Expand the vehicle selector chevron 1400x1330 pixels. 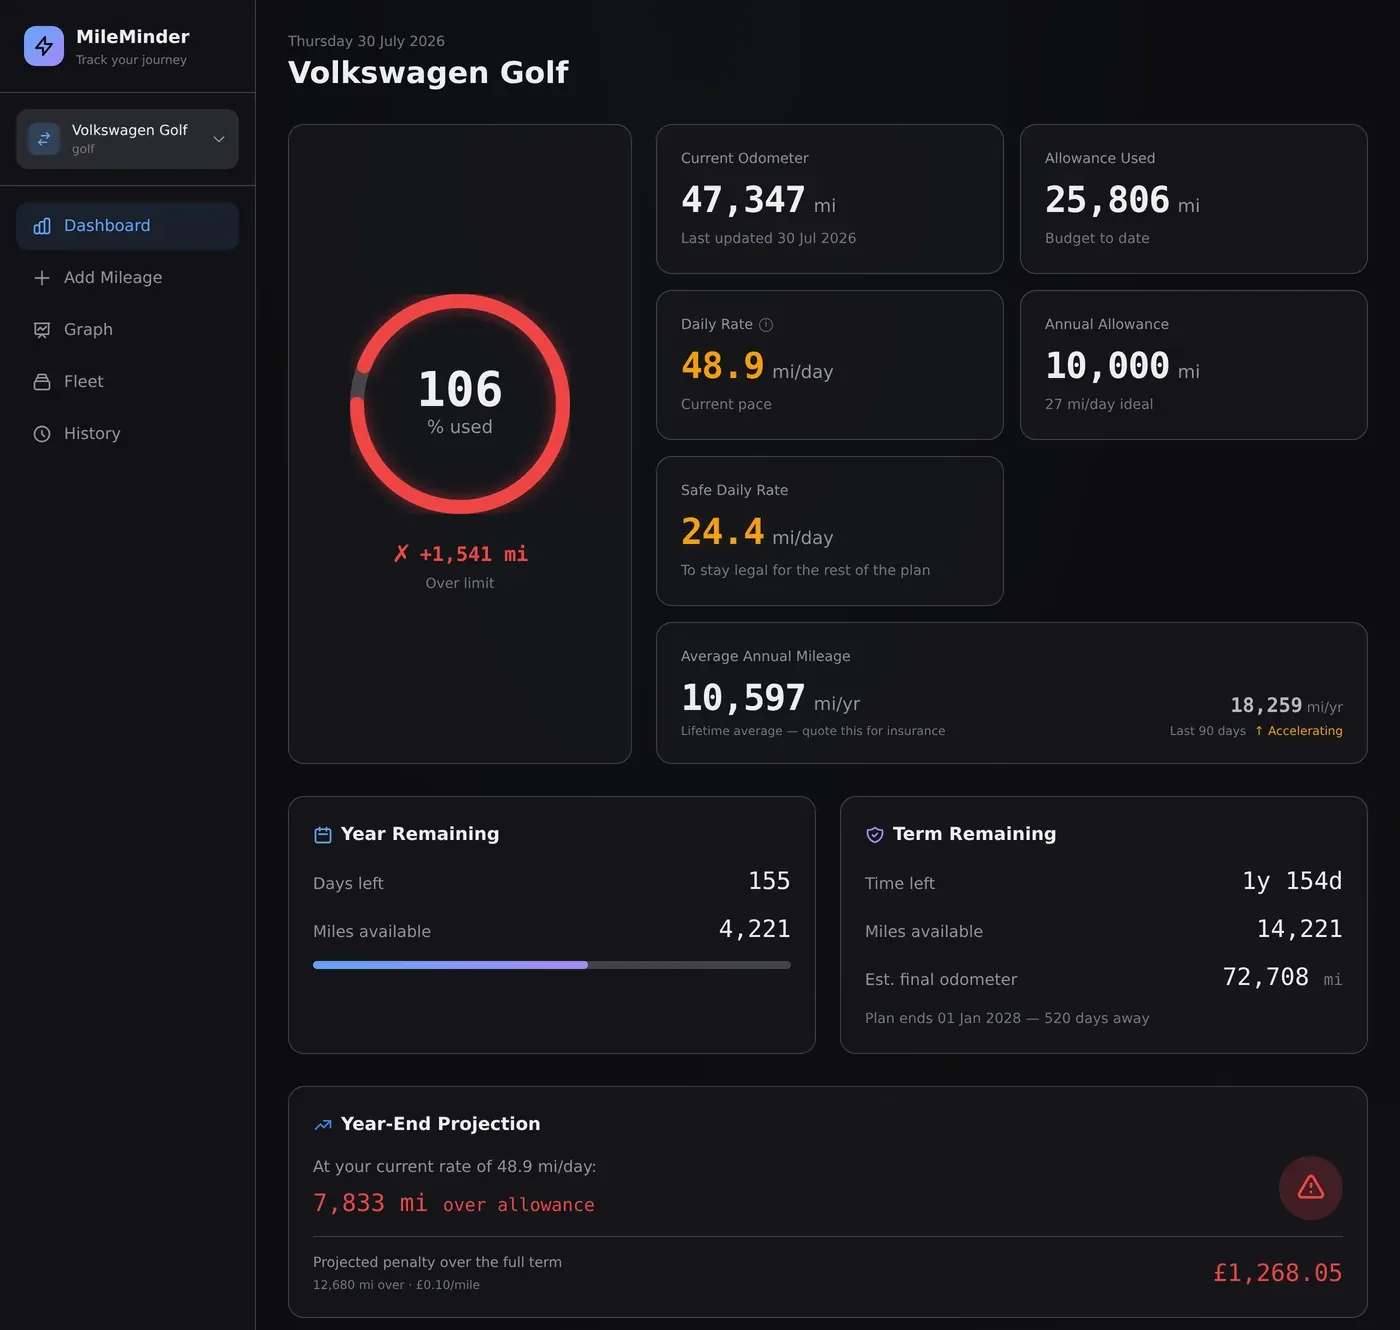click(x=219, y=139)
